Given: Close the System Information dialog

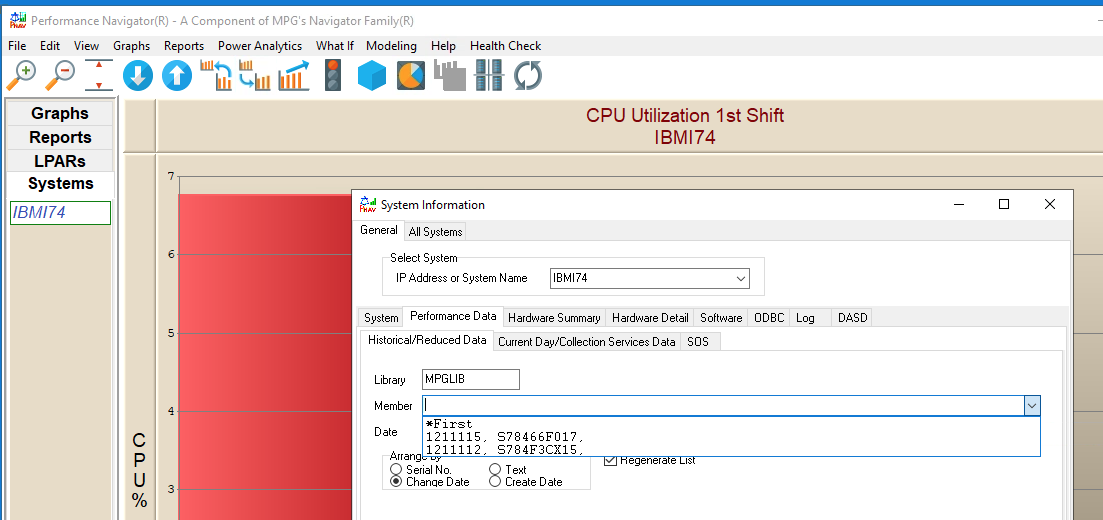Looking at the screenshot, I should 1050,205.
